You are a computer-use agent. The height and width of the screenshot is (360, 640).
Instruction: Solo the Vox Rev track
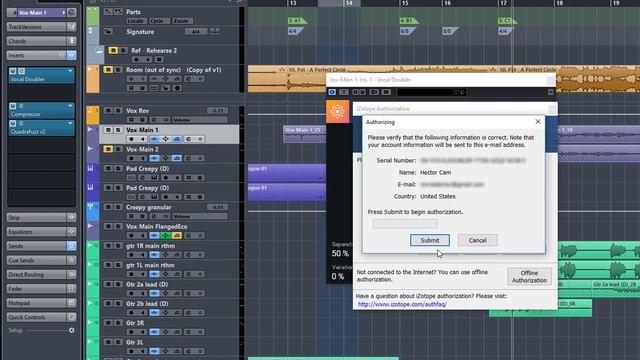tap(118, 111)
